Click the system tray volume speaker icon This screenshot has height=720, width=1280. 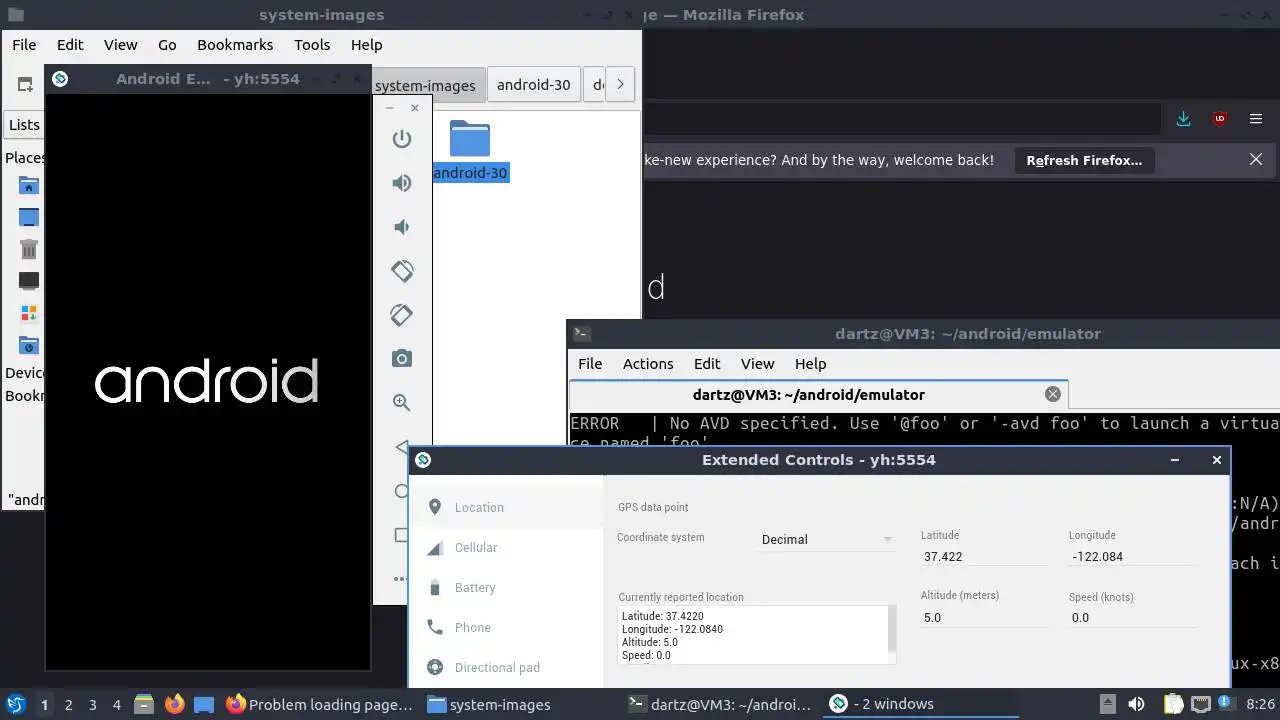click(x=1136, y=704)
